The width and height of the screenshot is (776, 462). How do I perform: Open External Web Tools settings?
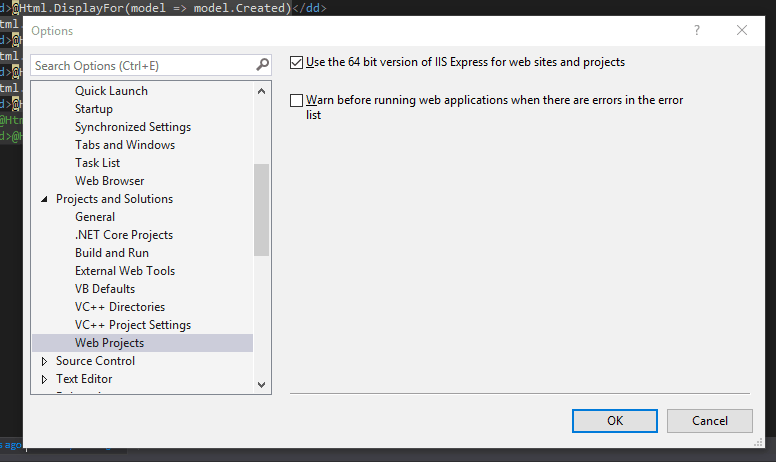[x=124, y=271]
